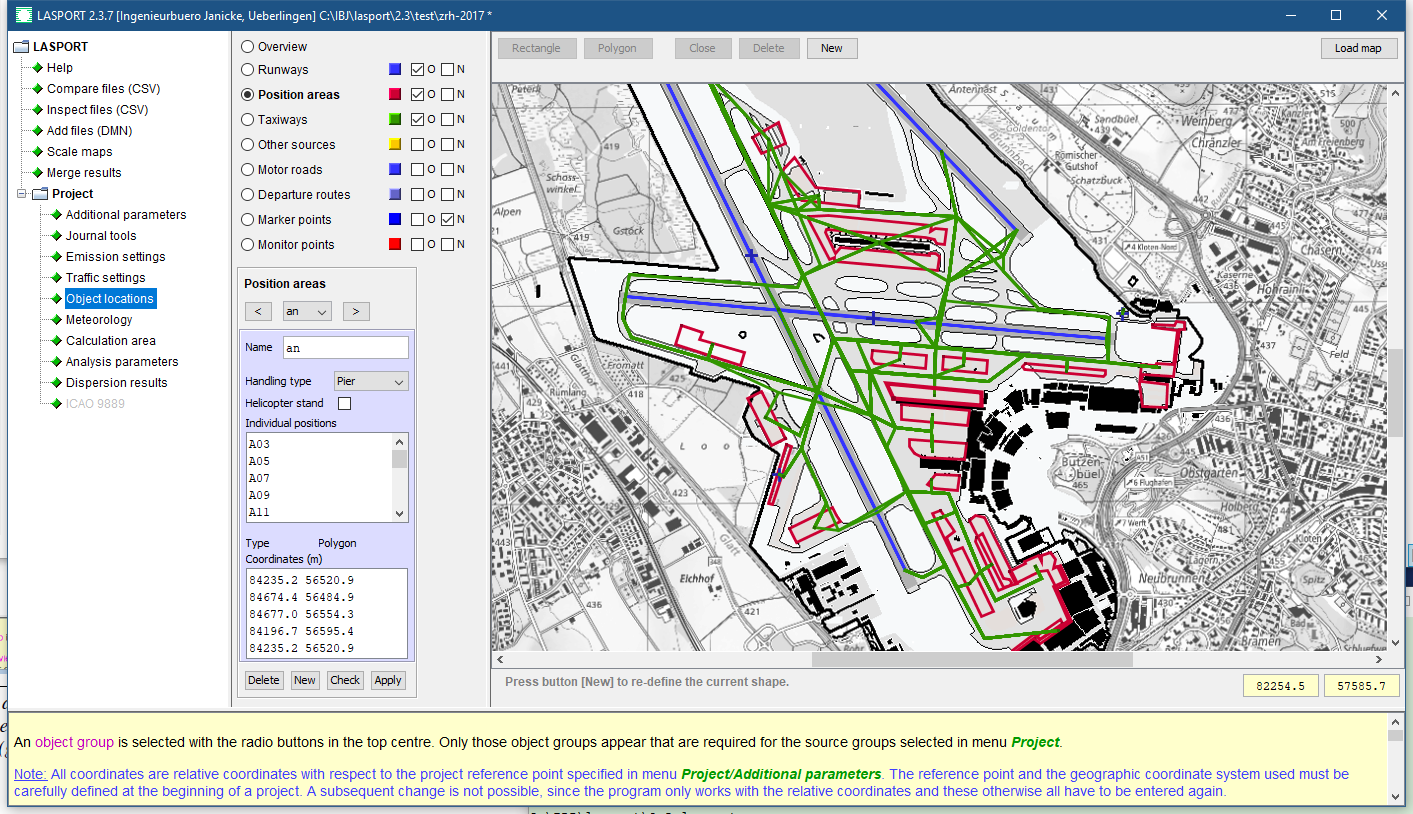Click the diamond icon next to Scale maps
This screenshot has width=1413, height=814.
tap(37, 152)
